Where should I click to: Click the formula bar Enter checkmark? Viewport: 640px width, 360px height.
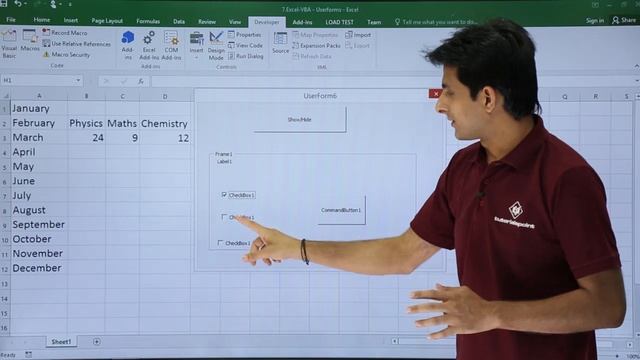pos(124,81)
